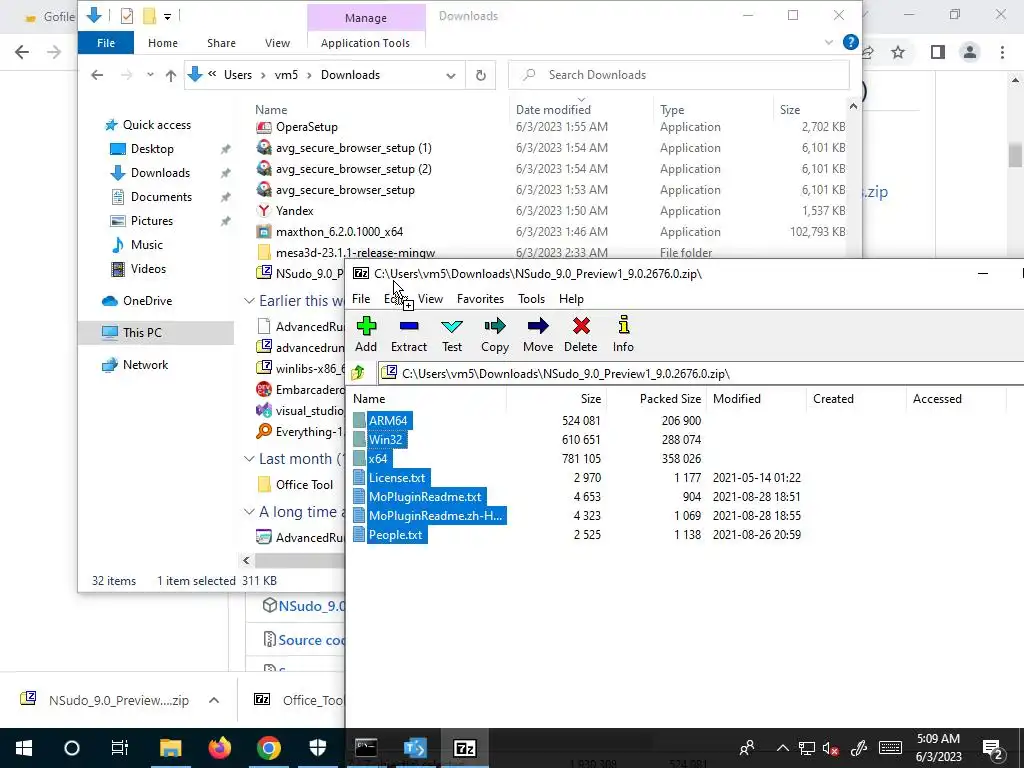Click the Add button in 7-Zip toolbar
This screenshot has height=768, width=1024.
(x=366, y=334)
